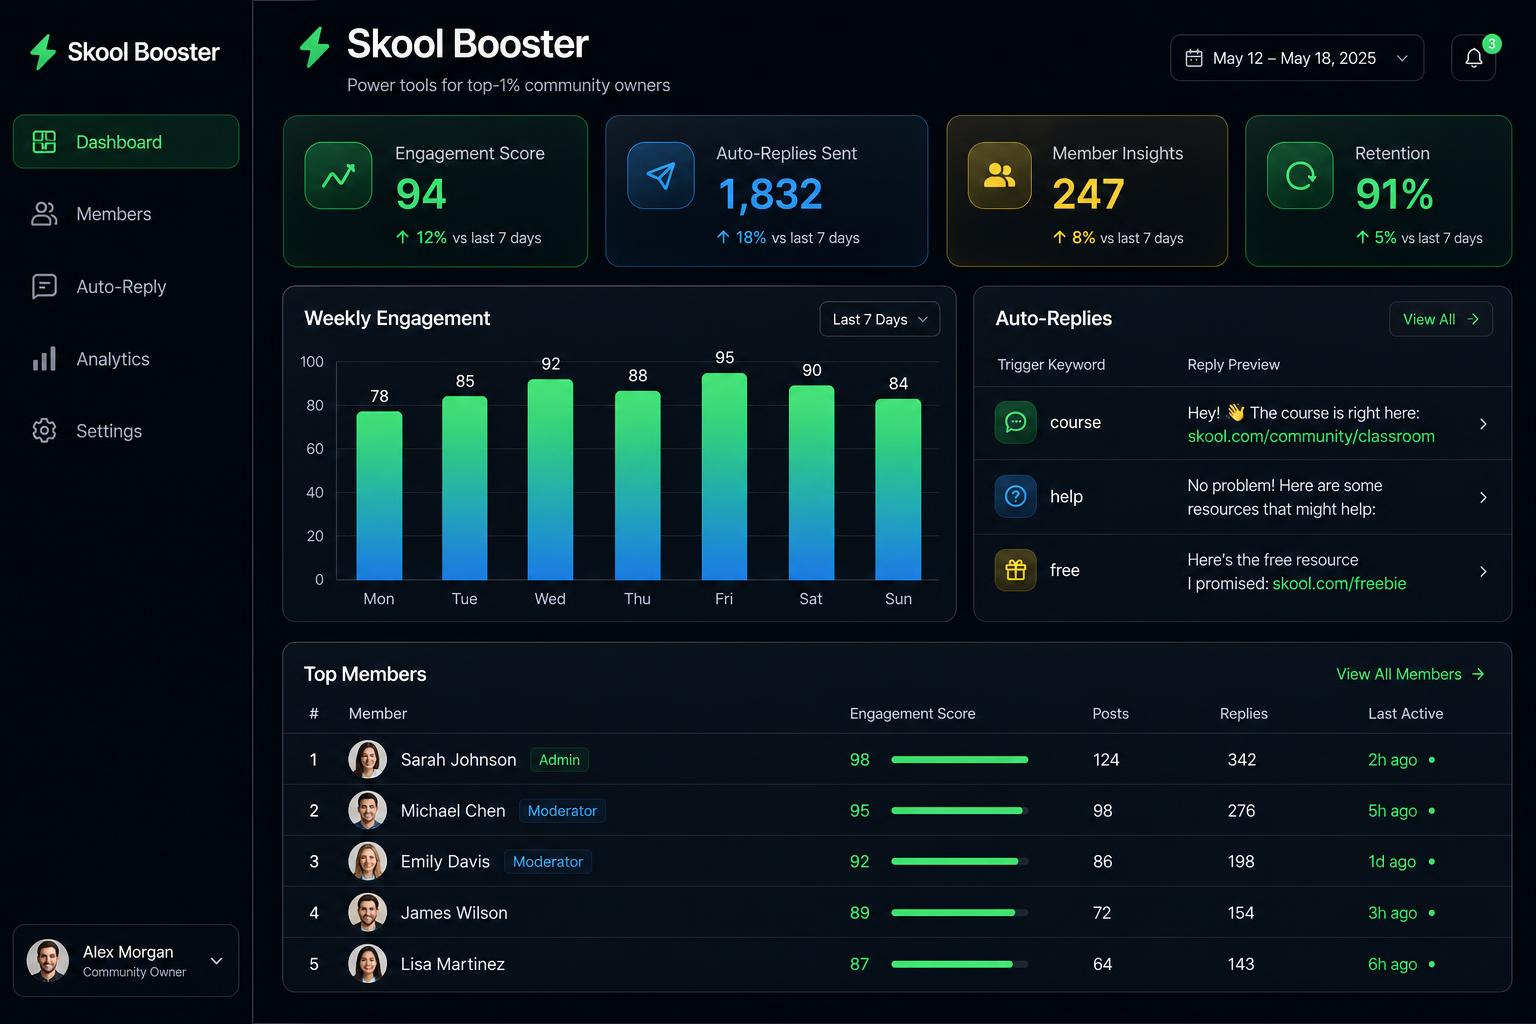The width and height of the screenshot is (1536, 1024).
Task: Click the free trigger gift icon
Action: tap(1015, 570)
